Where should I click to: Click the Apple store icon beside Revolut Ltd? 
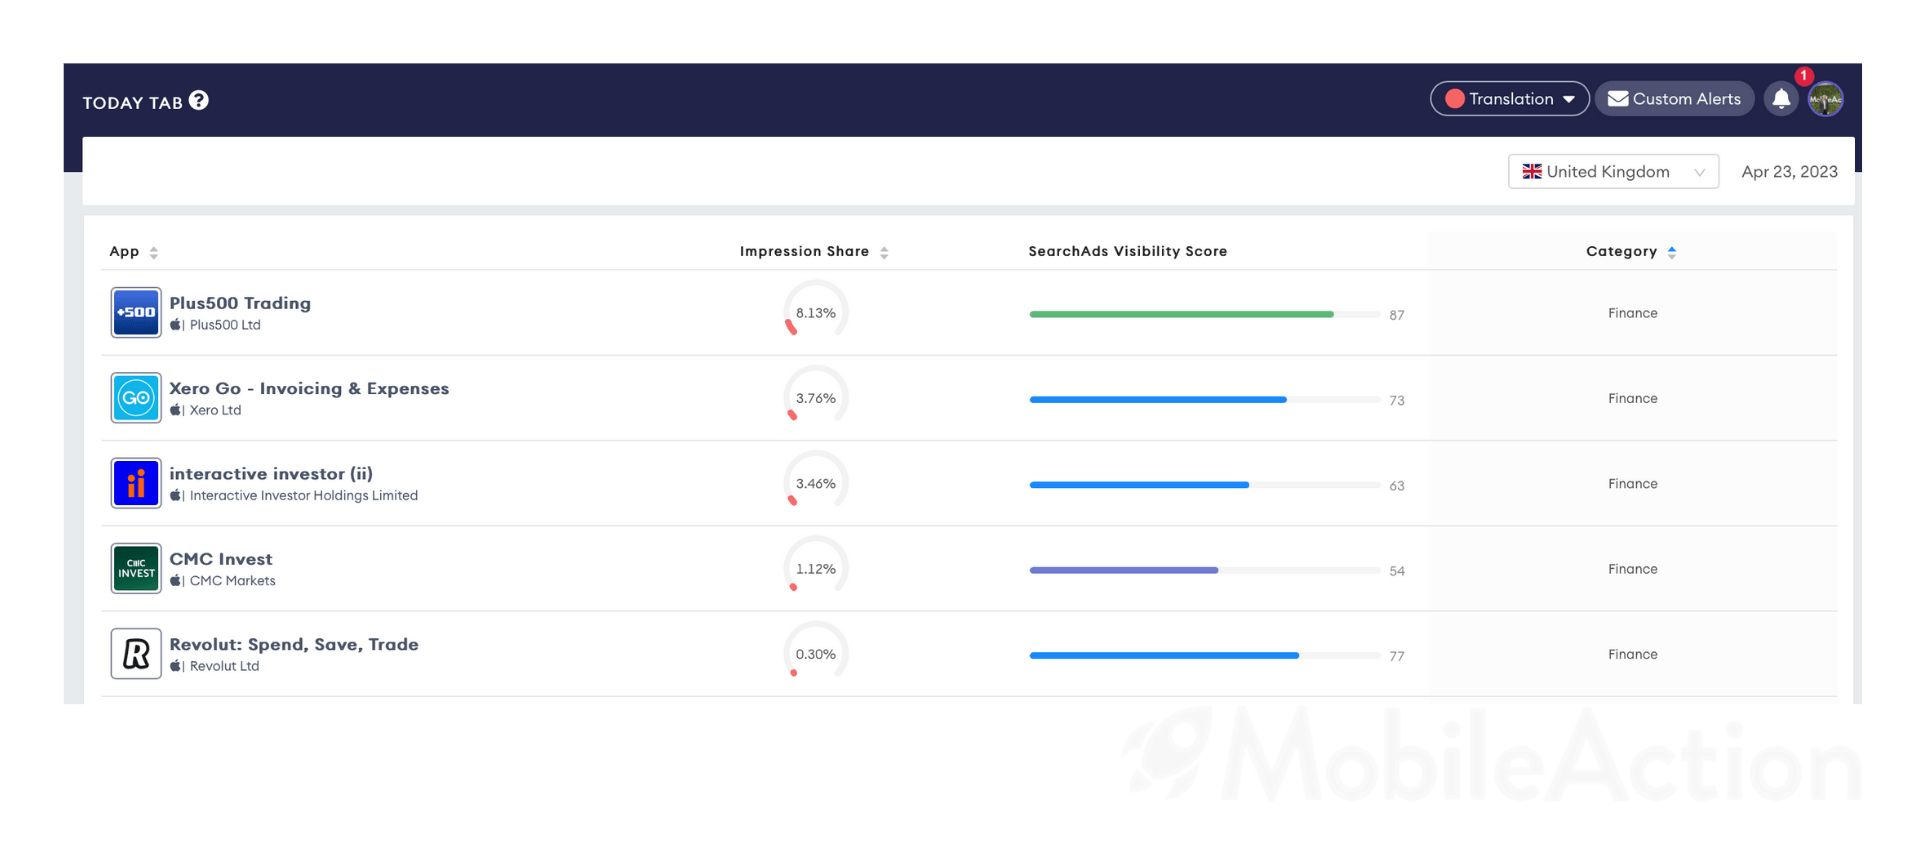[x=176, y=666]
